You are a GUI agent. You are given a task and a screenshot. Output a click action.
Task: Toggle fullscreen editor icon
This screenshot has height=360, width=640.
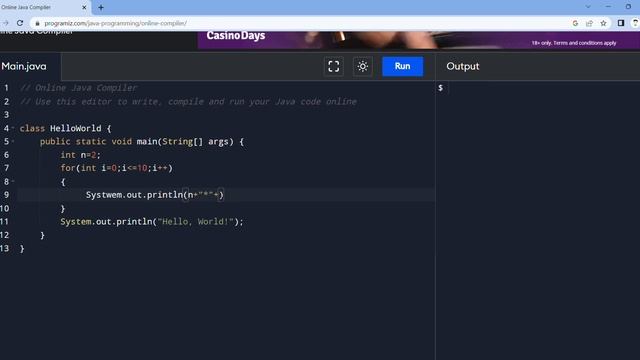click(333, 67)
